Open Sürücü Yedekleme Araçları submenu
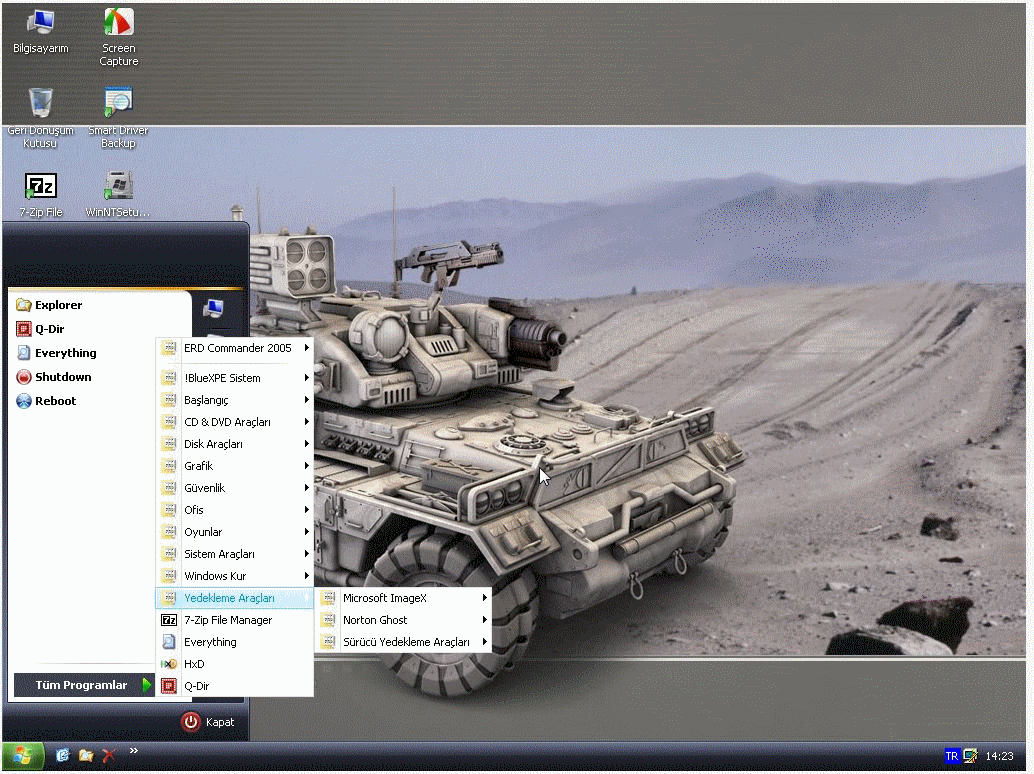 point(403,641)
